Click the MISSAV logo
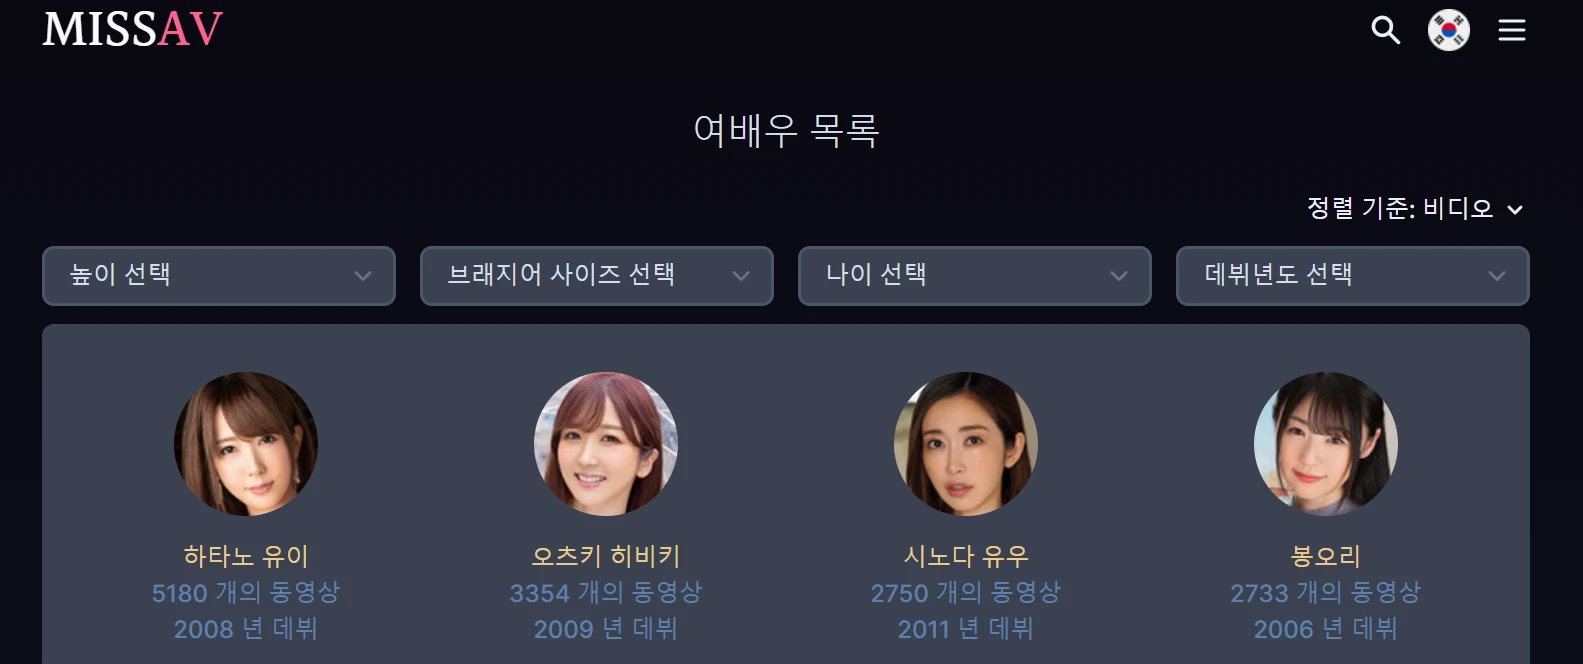Image resolution: width=1583 pixels, height=664 pixels. [x=132, y=29]
